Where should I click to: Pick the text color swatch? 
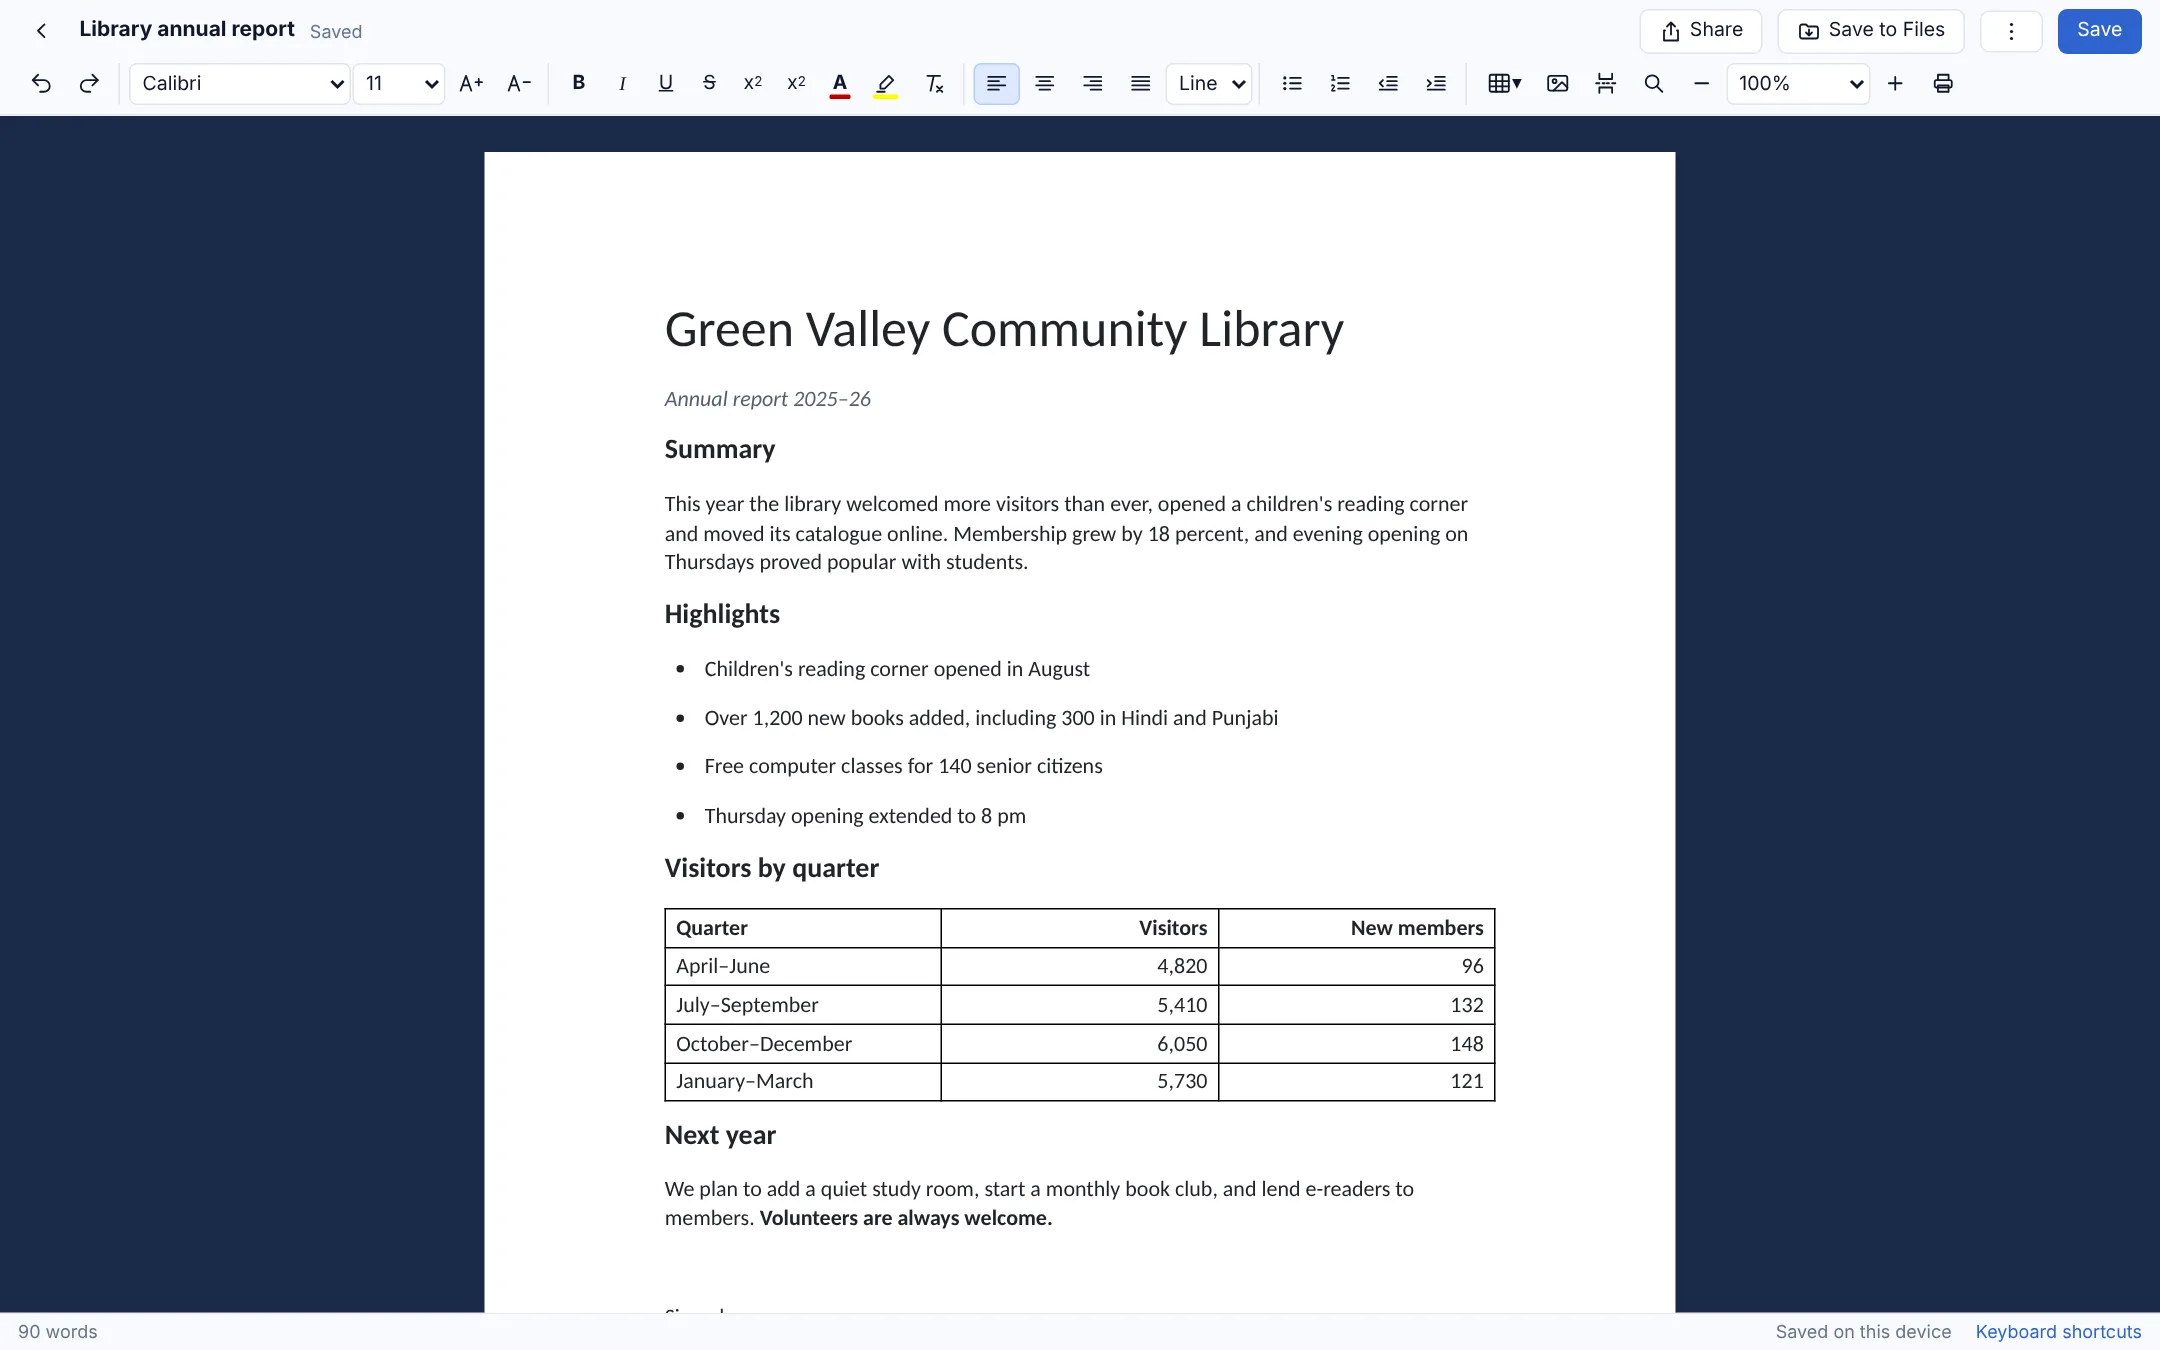pyautogui.click(x=840, y=84)
